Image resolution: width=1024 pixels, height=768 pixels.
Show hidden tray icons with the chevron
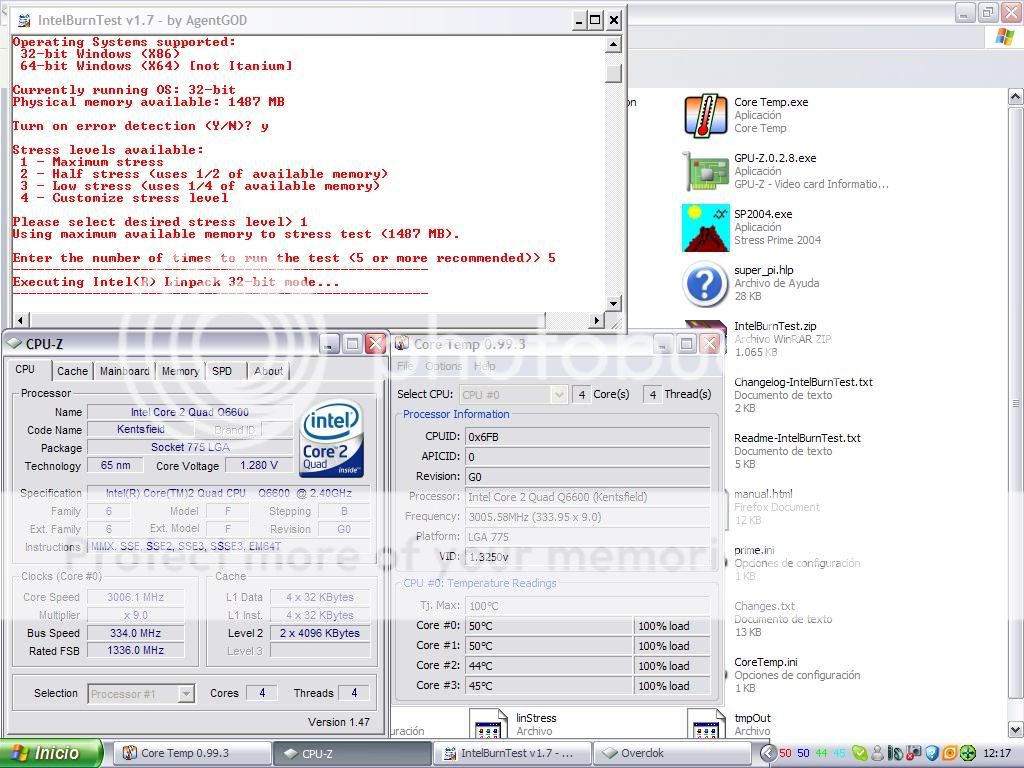click(x=768, y=754)
